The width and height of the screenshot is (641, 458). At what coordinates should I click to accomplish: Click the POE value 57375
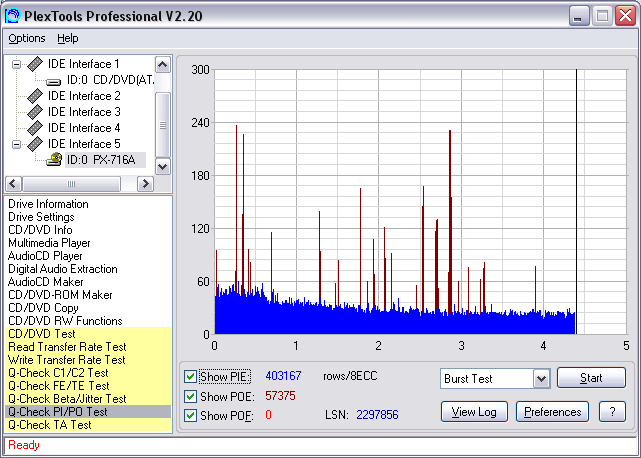click(x=280, y=395)
